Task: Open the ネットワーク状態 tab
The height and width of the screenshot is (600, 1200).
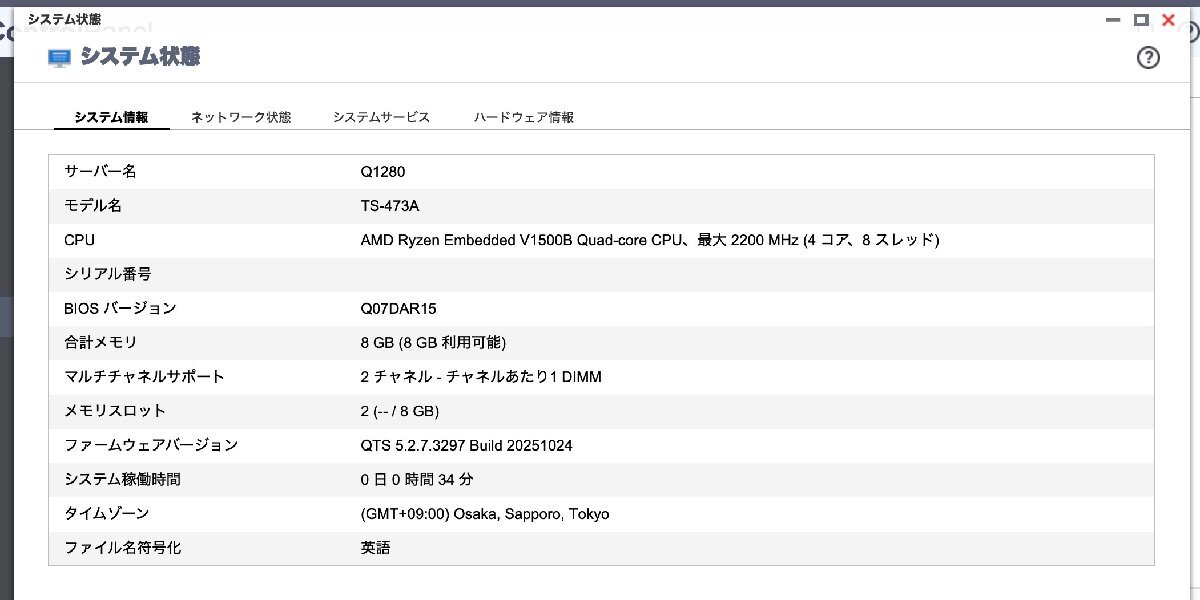Action: (241, 117)
